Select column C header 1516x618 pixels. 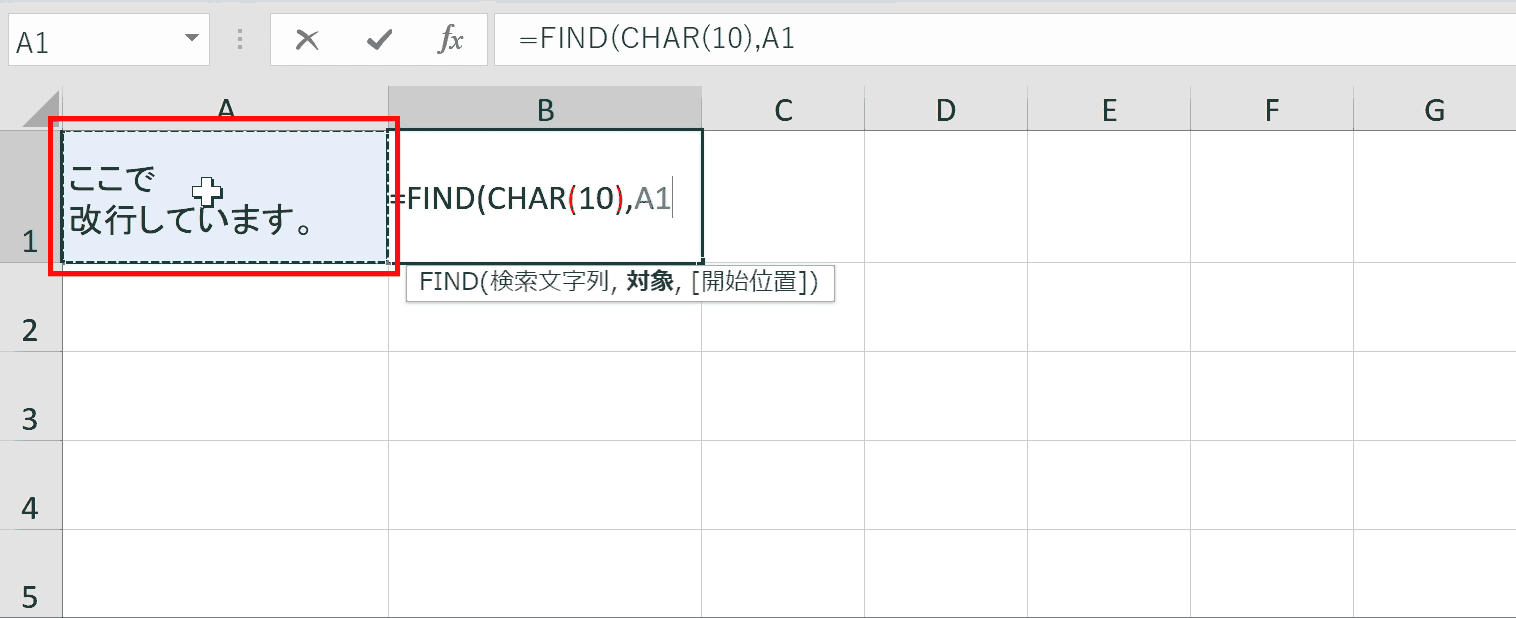pos(783,109)
